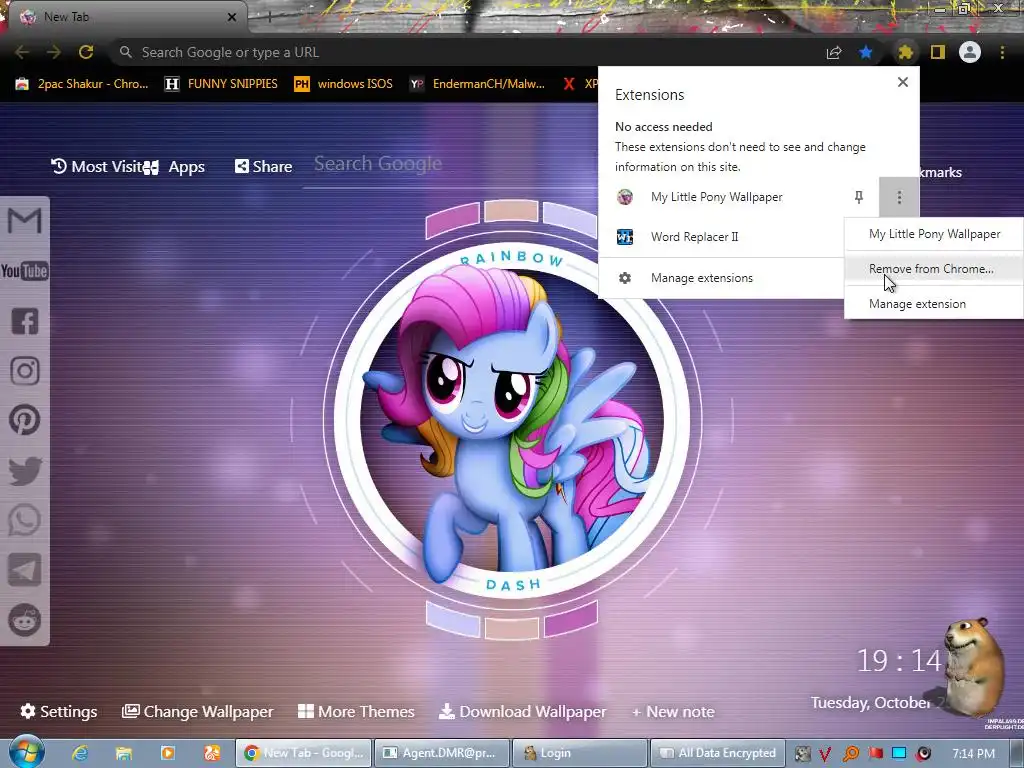This screenshot has height=768, width=1024.
Task: Click the 7:14 PM system clock
Action: (973, 754)
